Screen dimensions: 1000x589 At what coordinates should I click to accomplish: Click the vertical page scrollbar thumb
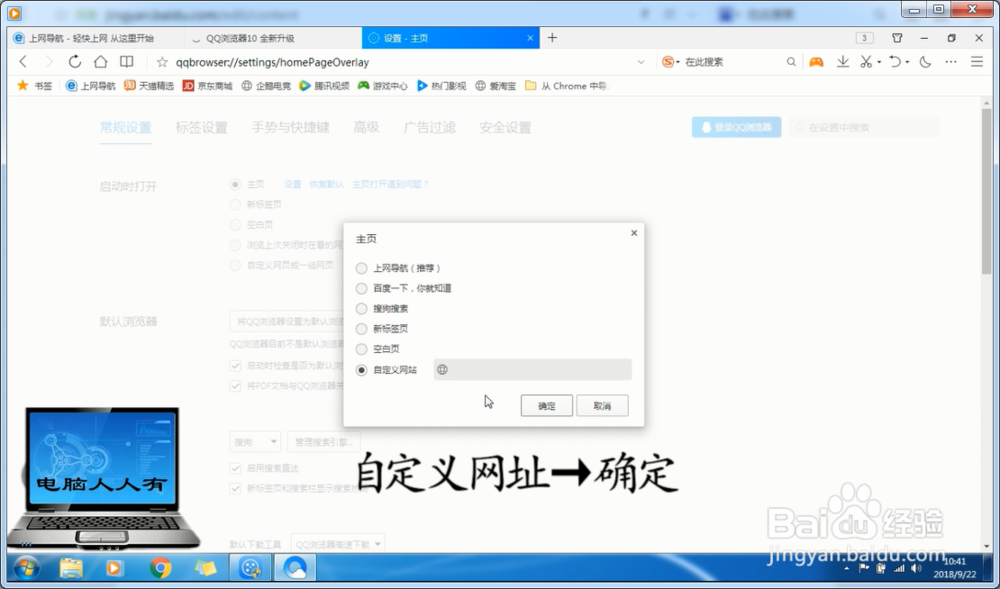click(987, 191)
